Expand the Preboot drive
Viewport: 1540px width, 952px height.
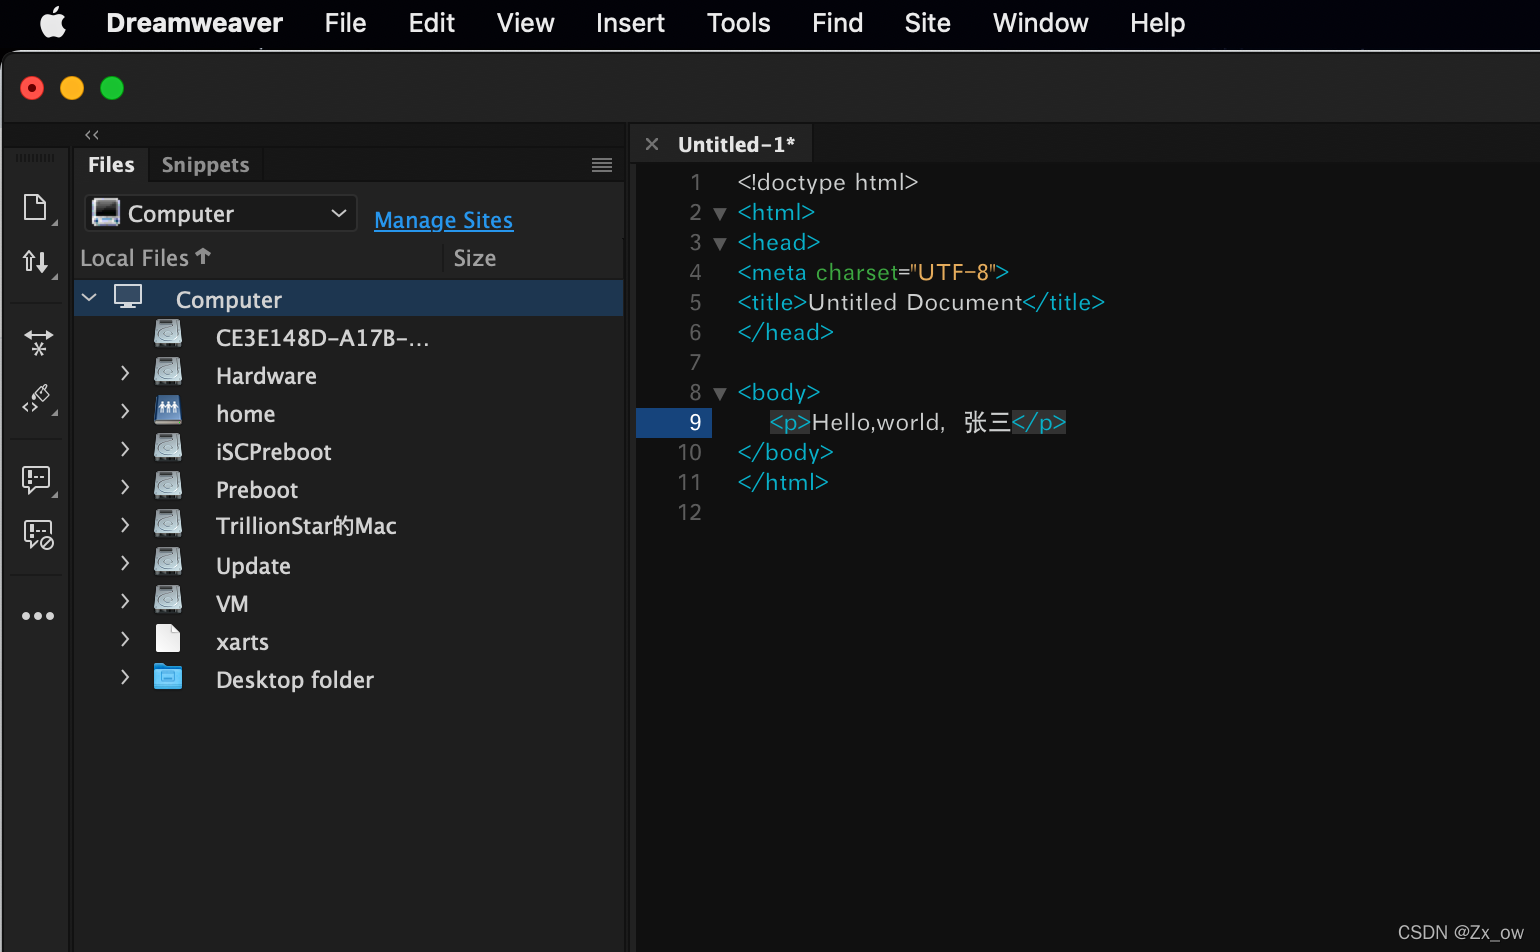tap(125, 487)
